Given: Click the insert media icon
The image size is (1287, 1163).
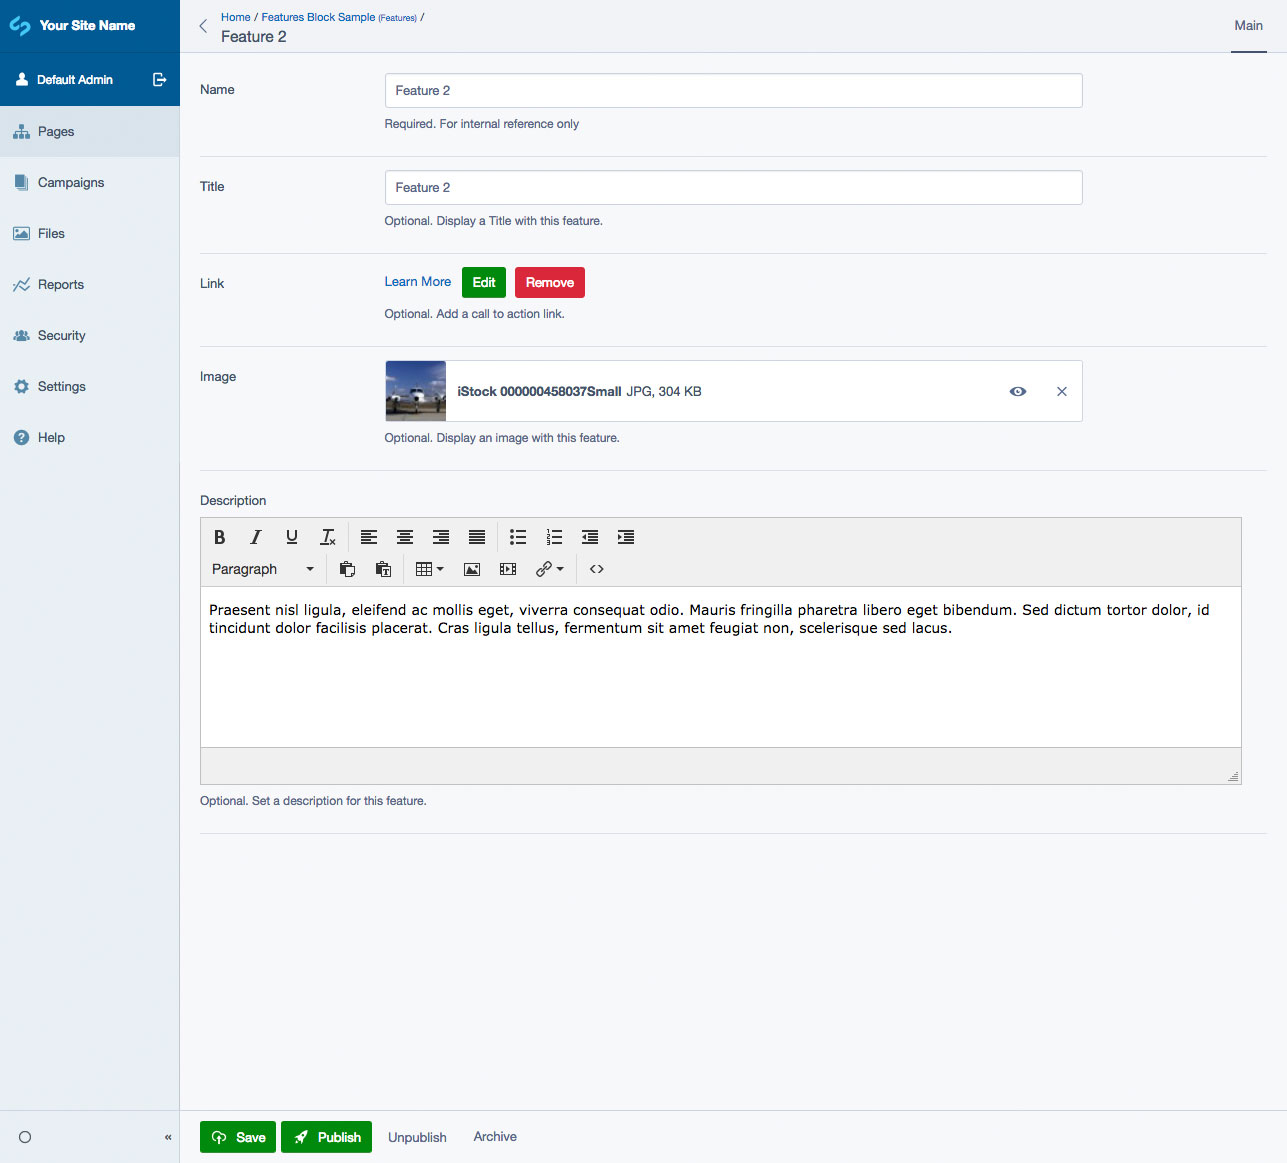Looking at the screenshot, I should (x=508, y=569).
